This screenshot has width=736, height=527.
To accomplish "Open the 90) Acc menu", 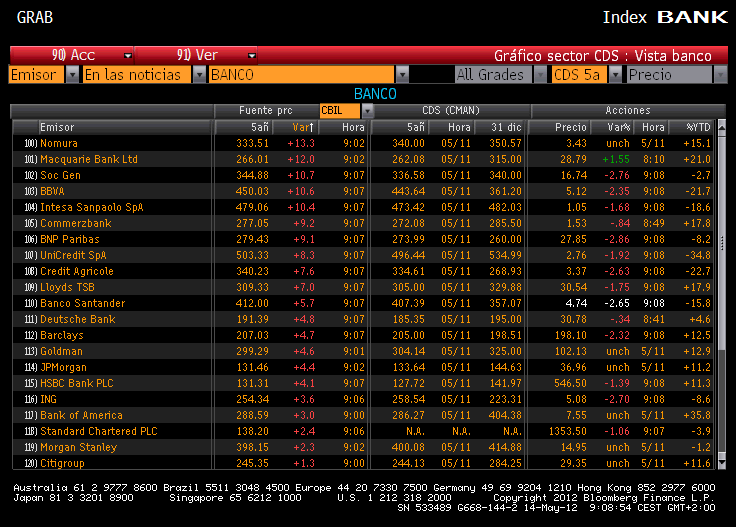I will point(72,55).
